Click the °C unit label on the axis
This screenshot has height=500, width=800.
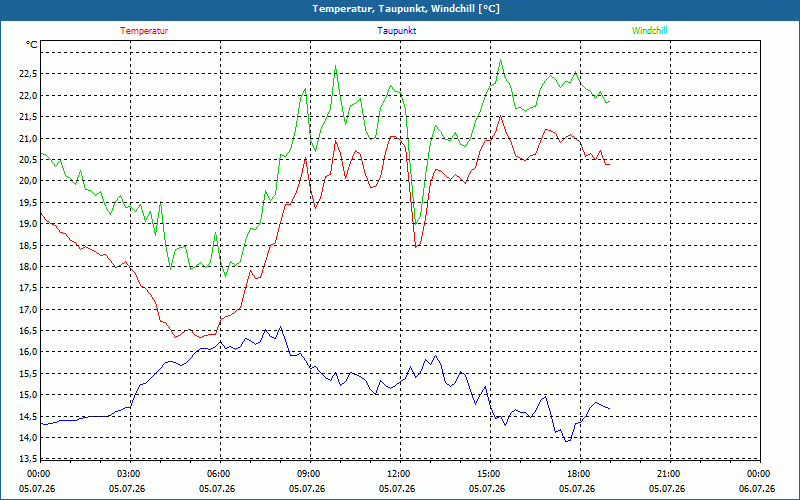coord(32,45)
